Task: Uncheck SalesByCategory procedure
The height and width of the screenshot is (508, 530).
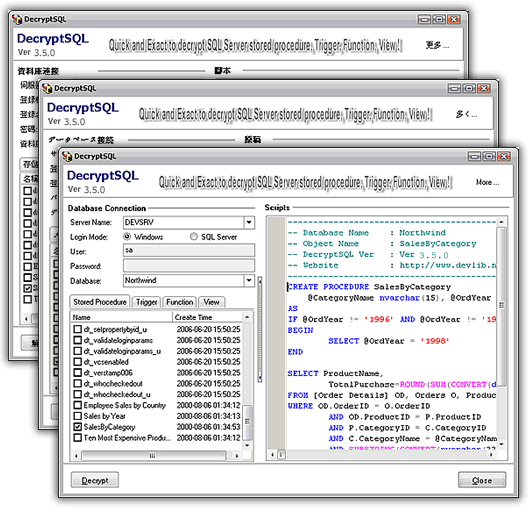Action: [x=78, y=427]
